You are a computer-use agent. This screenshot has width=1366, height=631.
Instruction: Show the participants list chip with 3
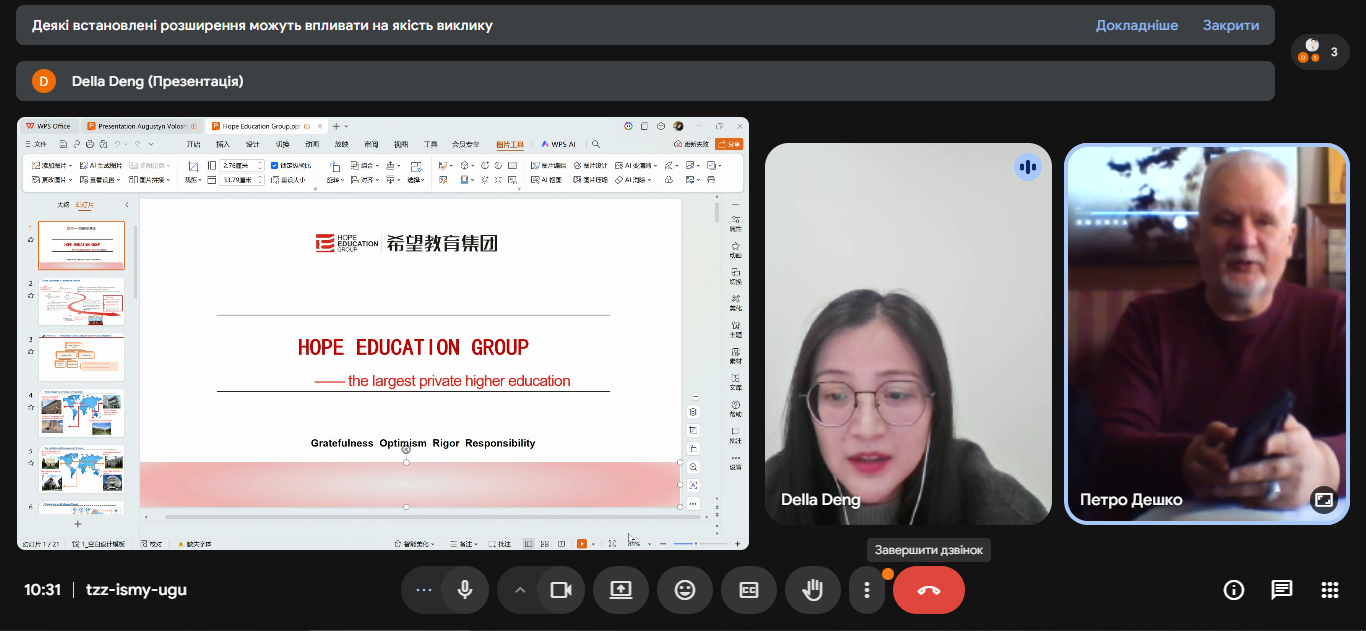[x=1320, y=52]
